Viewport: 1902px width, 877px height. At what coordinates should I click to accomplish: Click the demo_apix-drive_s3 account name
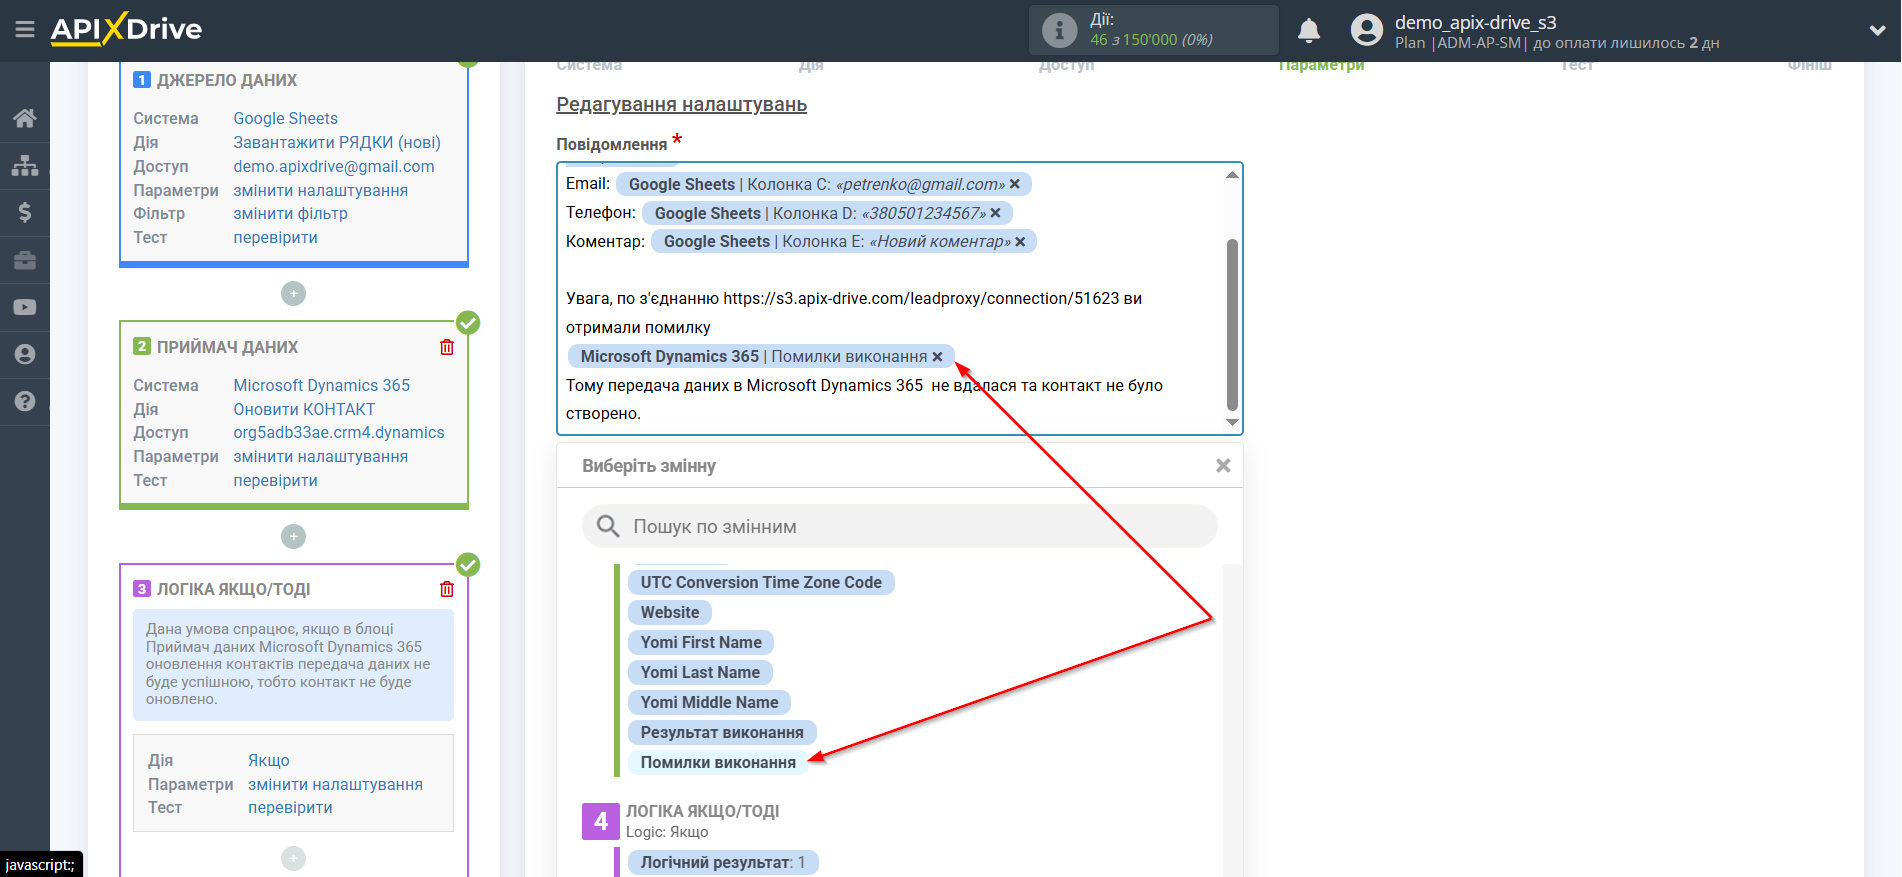point(1475,22)
